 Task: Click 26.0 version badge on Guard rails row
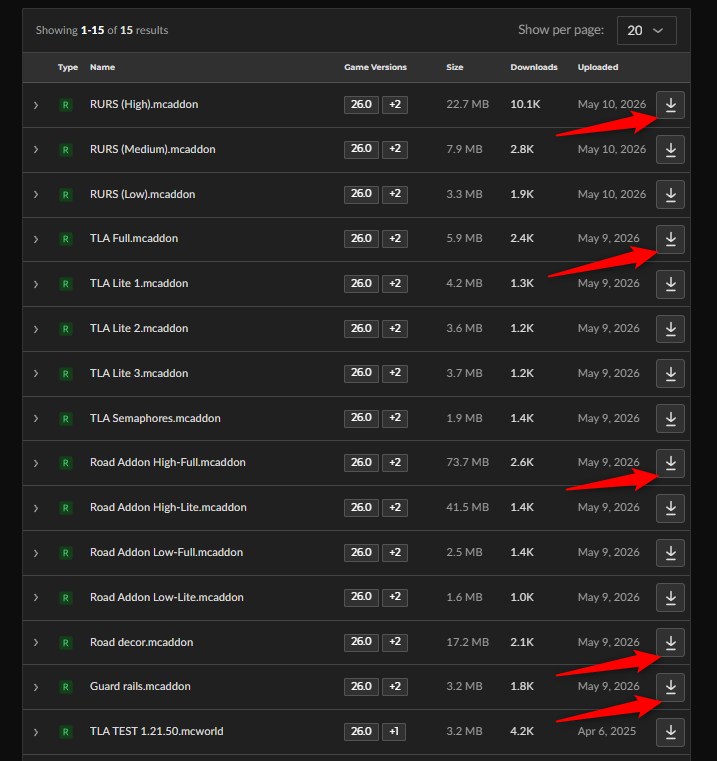click(x=361, y=687)
